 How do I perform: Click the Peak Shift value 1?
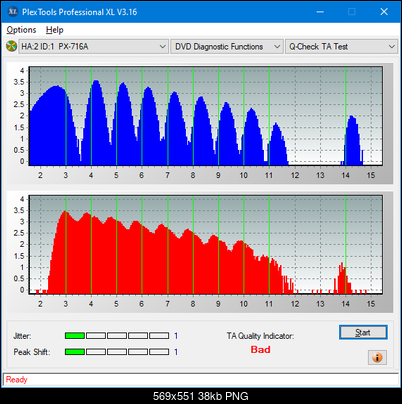pos(176,352)
